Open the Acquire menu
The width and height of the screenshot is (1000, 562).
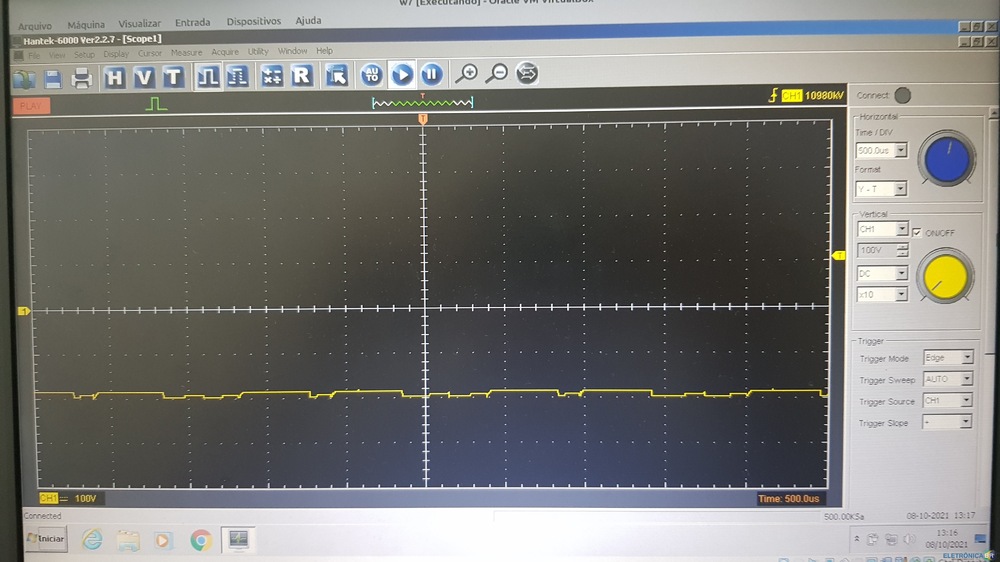click(224, 52)
